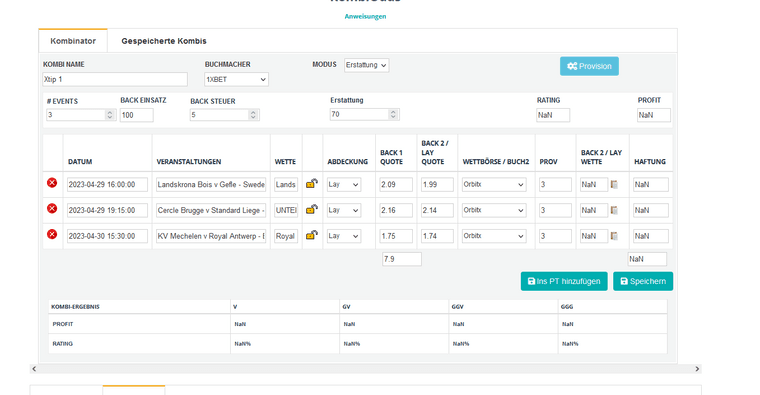Click Ins PT hinzufügen button
Screen dimensions: 760x395
coord(564,281)
